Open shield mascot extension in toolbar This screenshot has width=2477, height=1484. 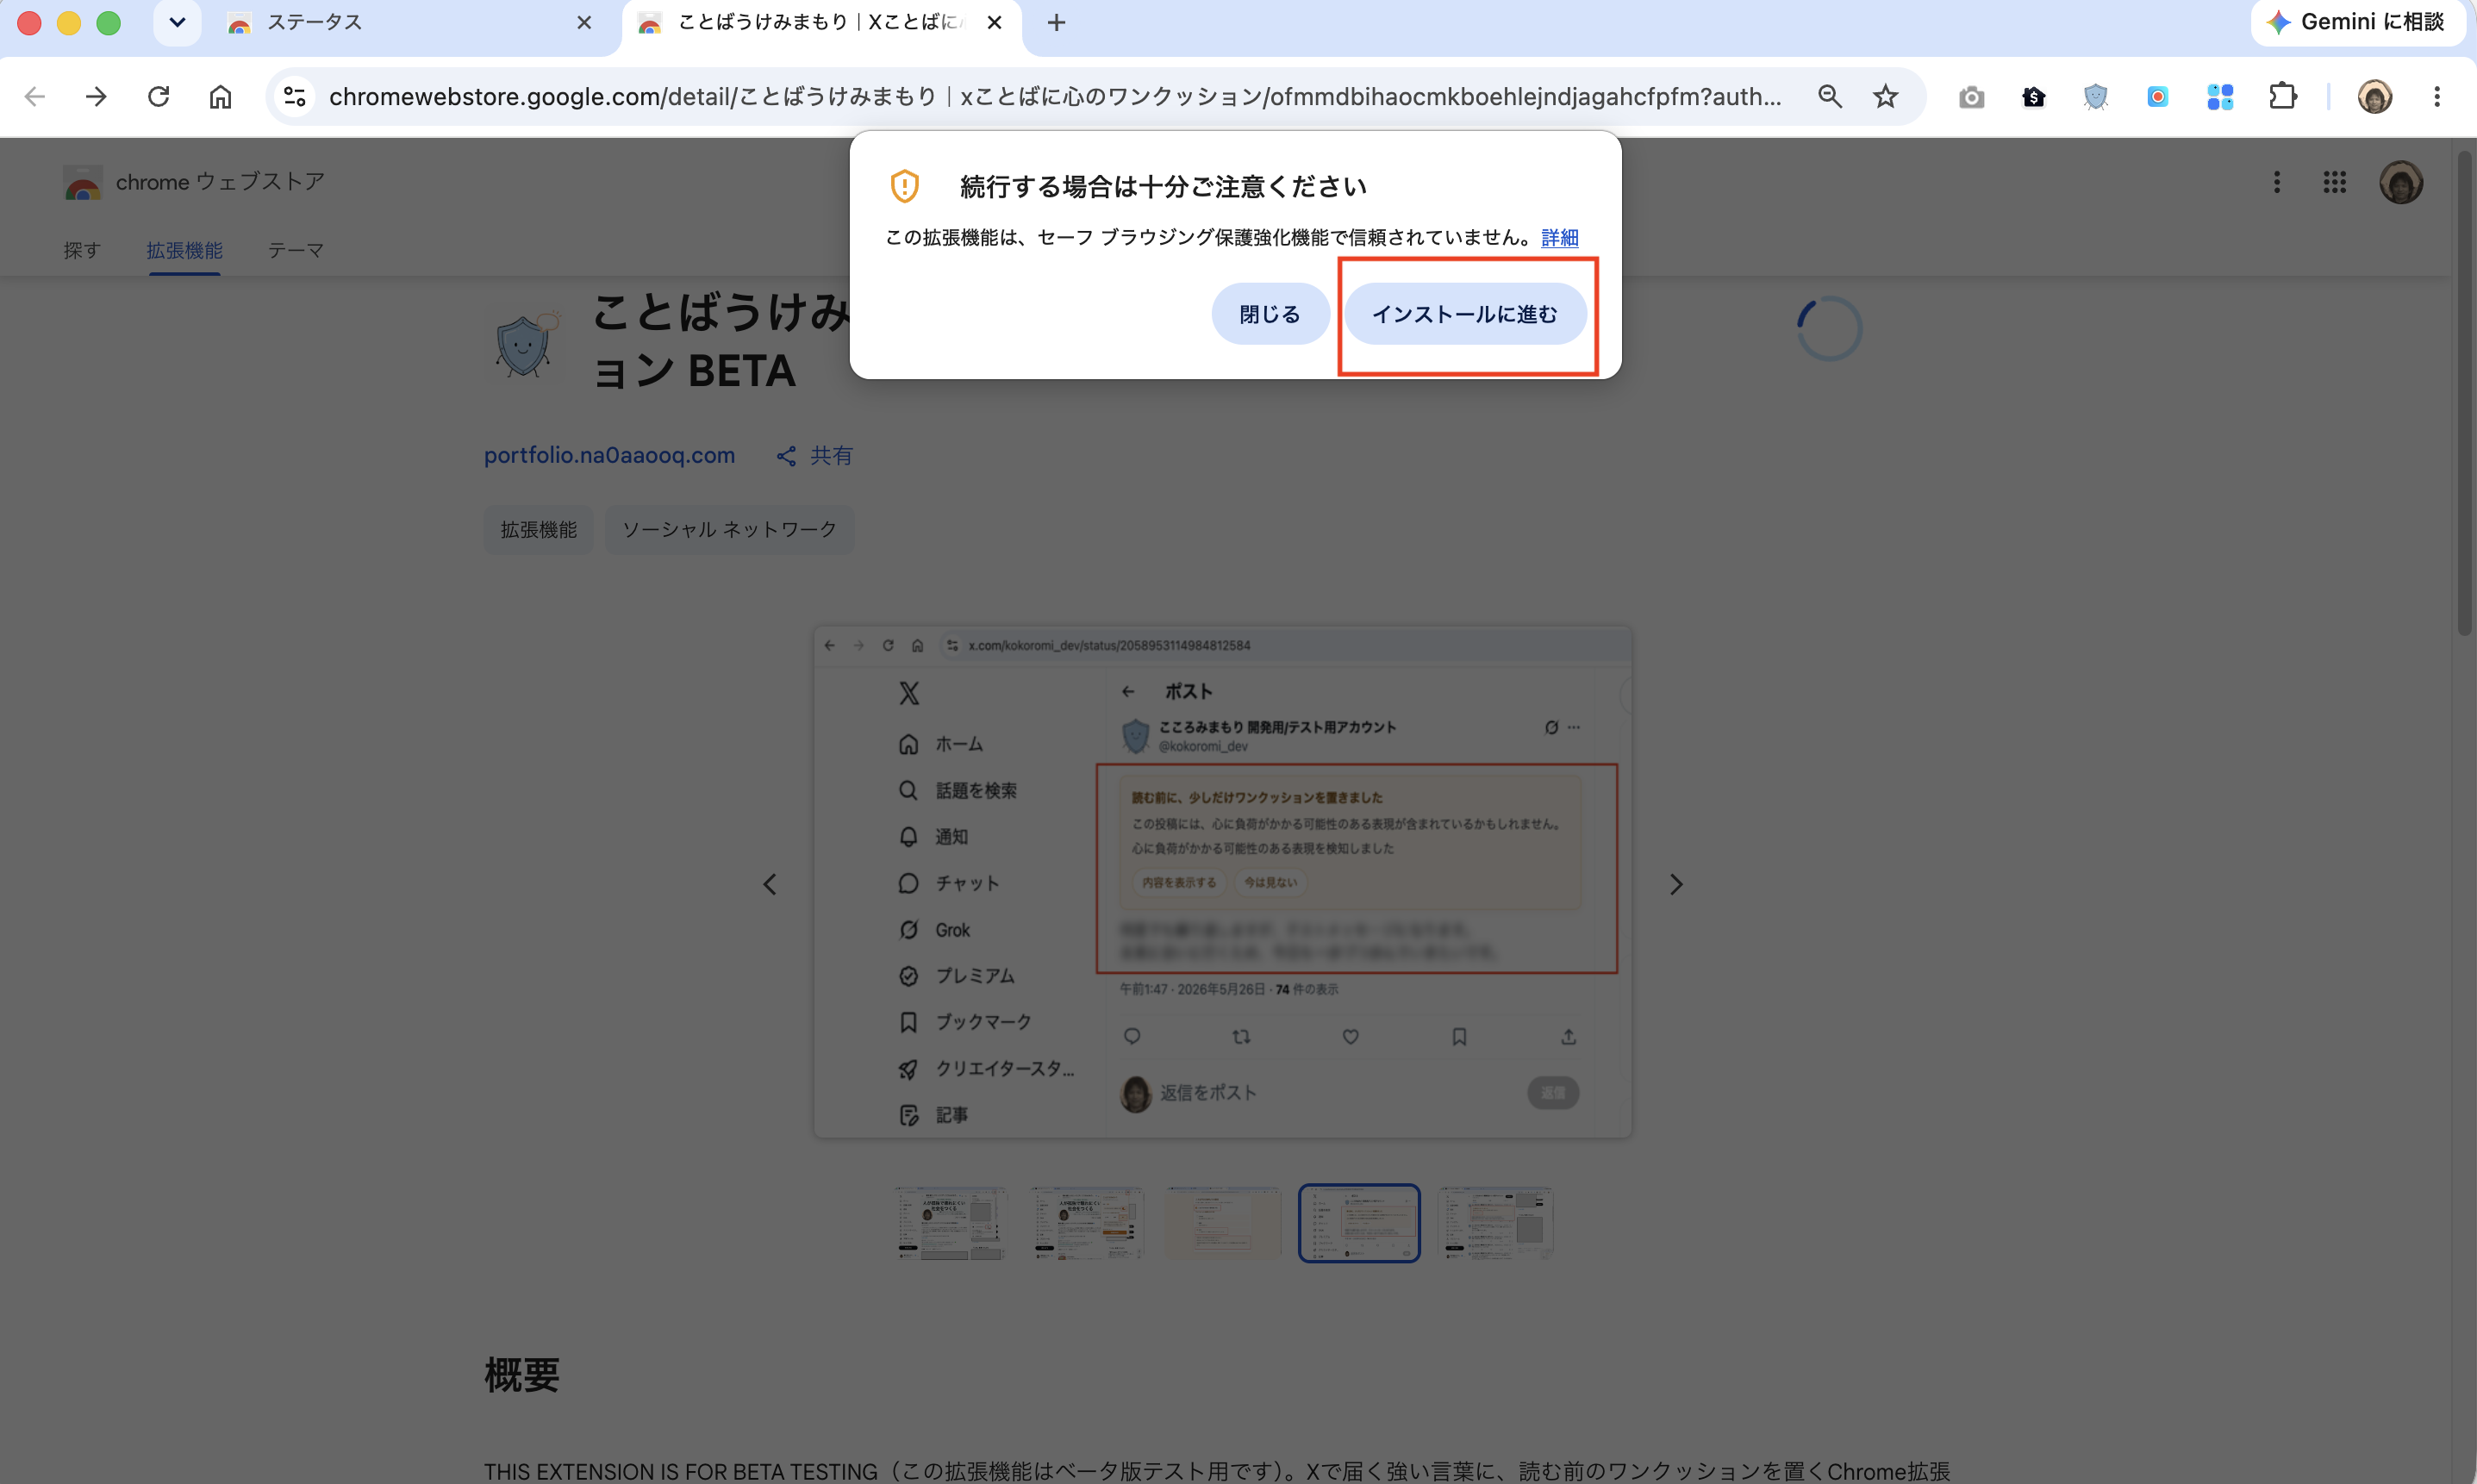pos(2095,97)
